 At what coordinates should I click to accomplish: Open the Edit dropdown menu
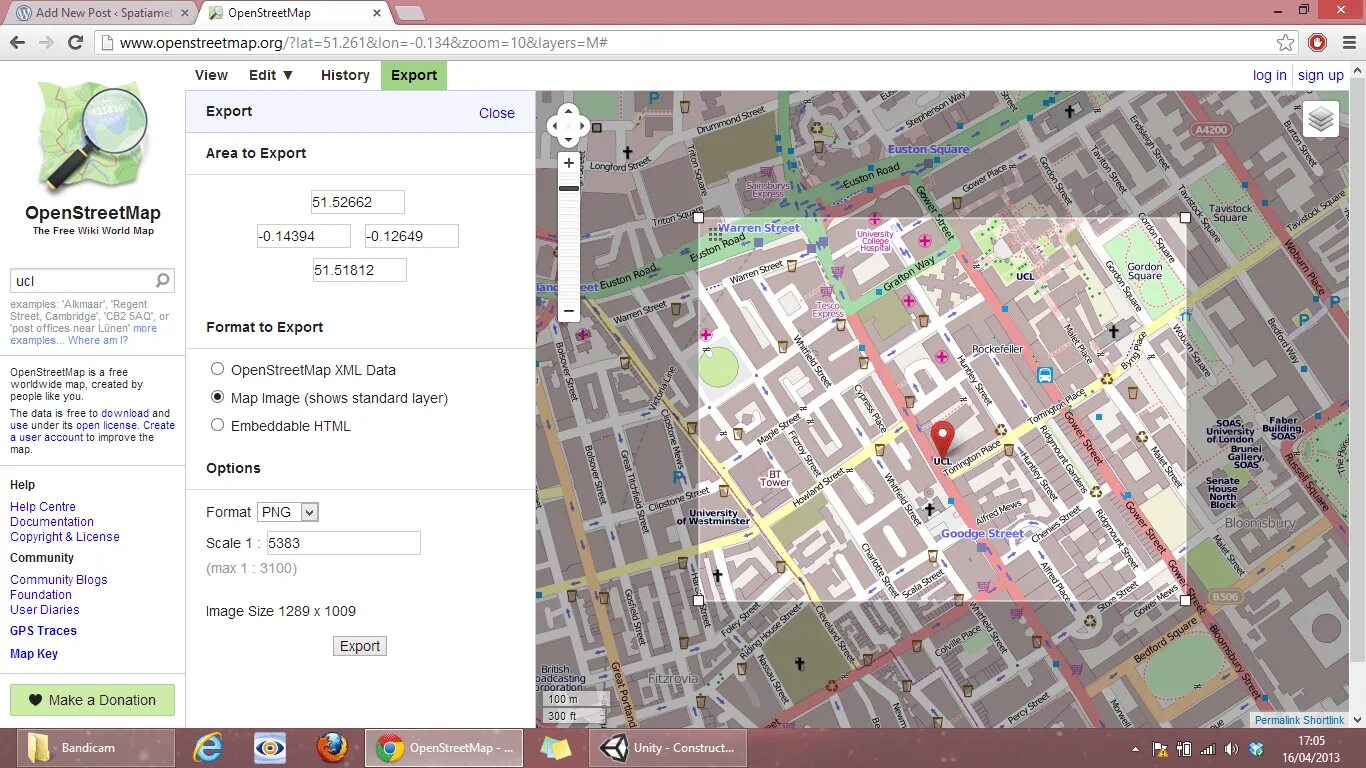(x=271, y=75)
